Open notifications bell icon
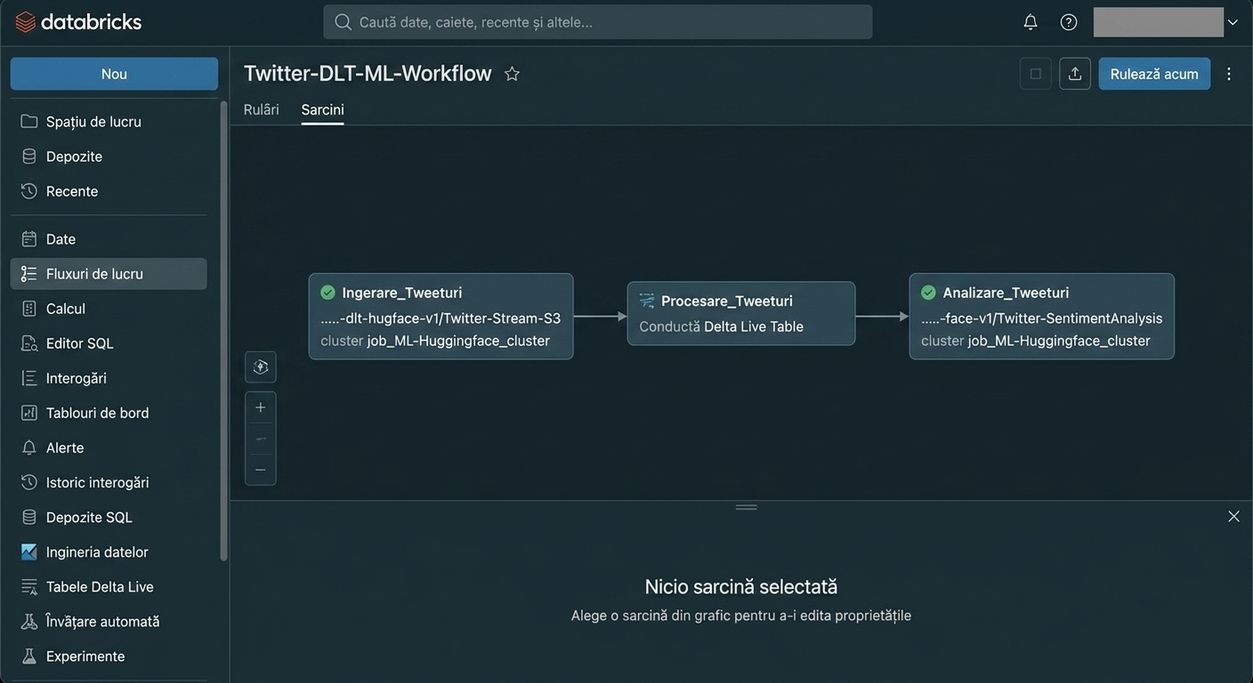 pos(1030,21)
